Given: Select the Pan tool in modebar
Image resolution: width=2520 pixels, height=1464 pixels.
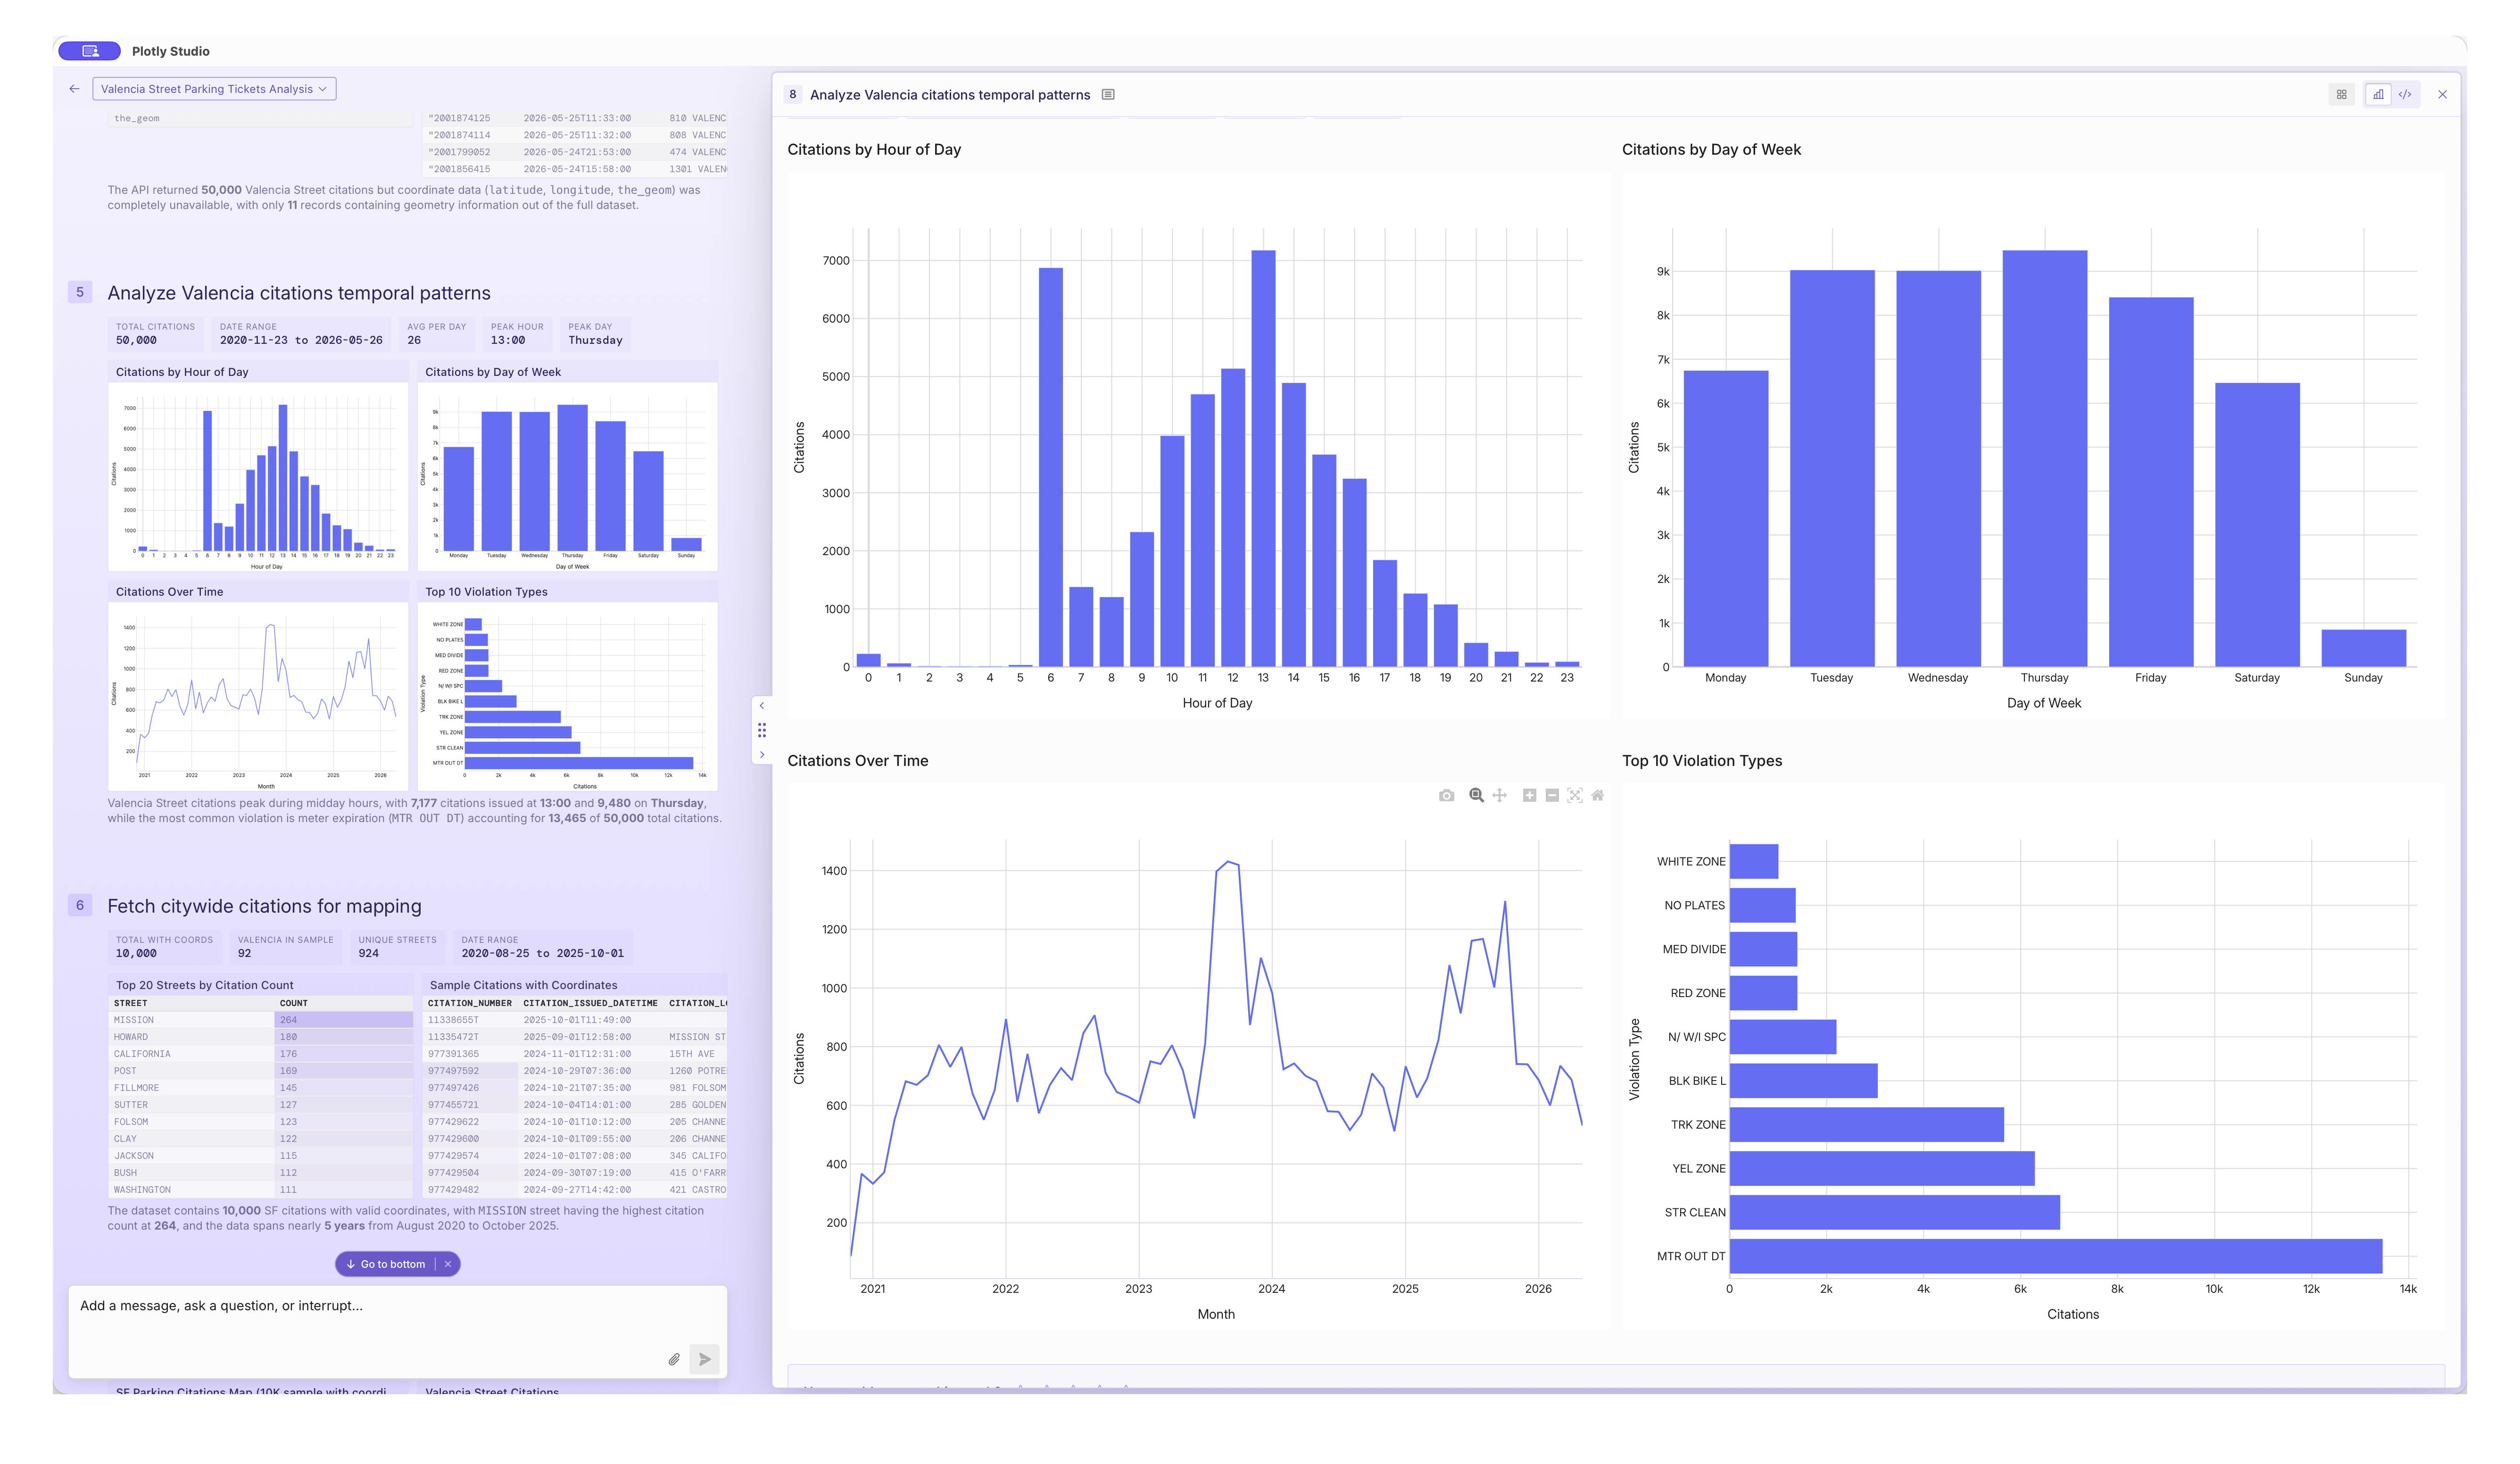Looking at the screenshot, I should [x=1499, y=796].
